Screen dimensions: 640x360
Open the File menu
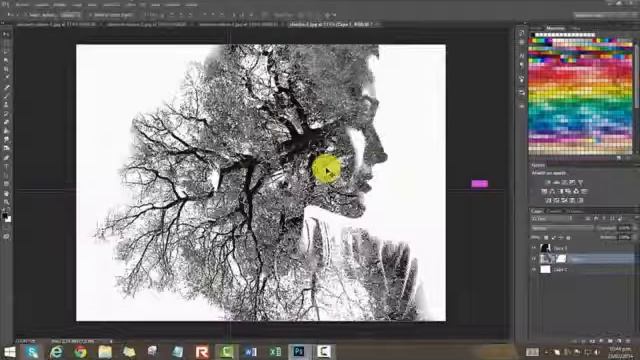pos(22,5)
